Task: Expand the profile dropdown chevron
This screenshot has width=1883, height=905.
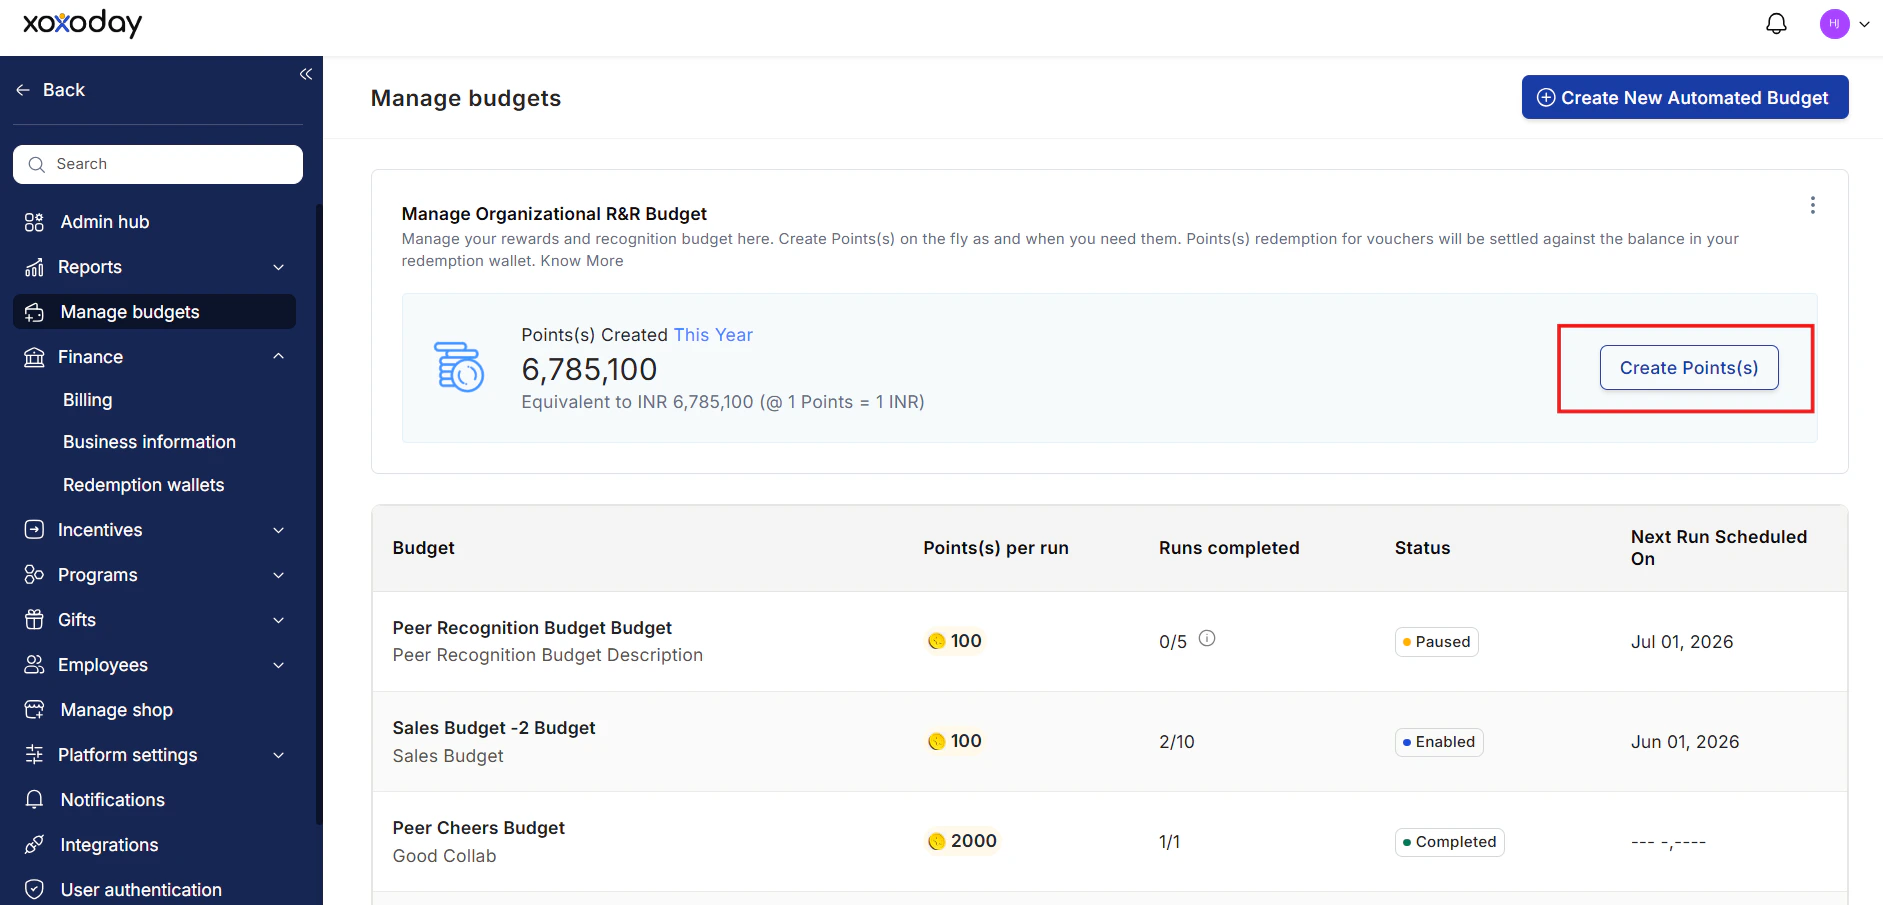Action: (x=1864, y=24)
